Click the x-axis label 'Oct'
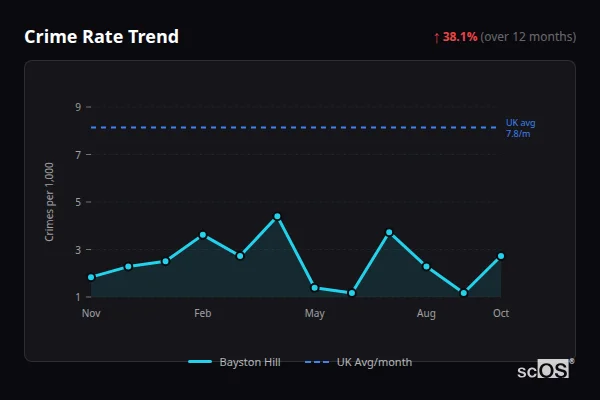600x400 pixels. 501,313
